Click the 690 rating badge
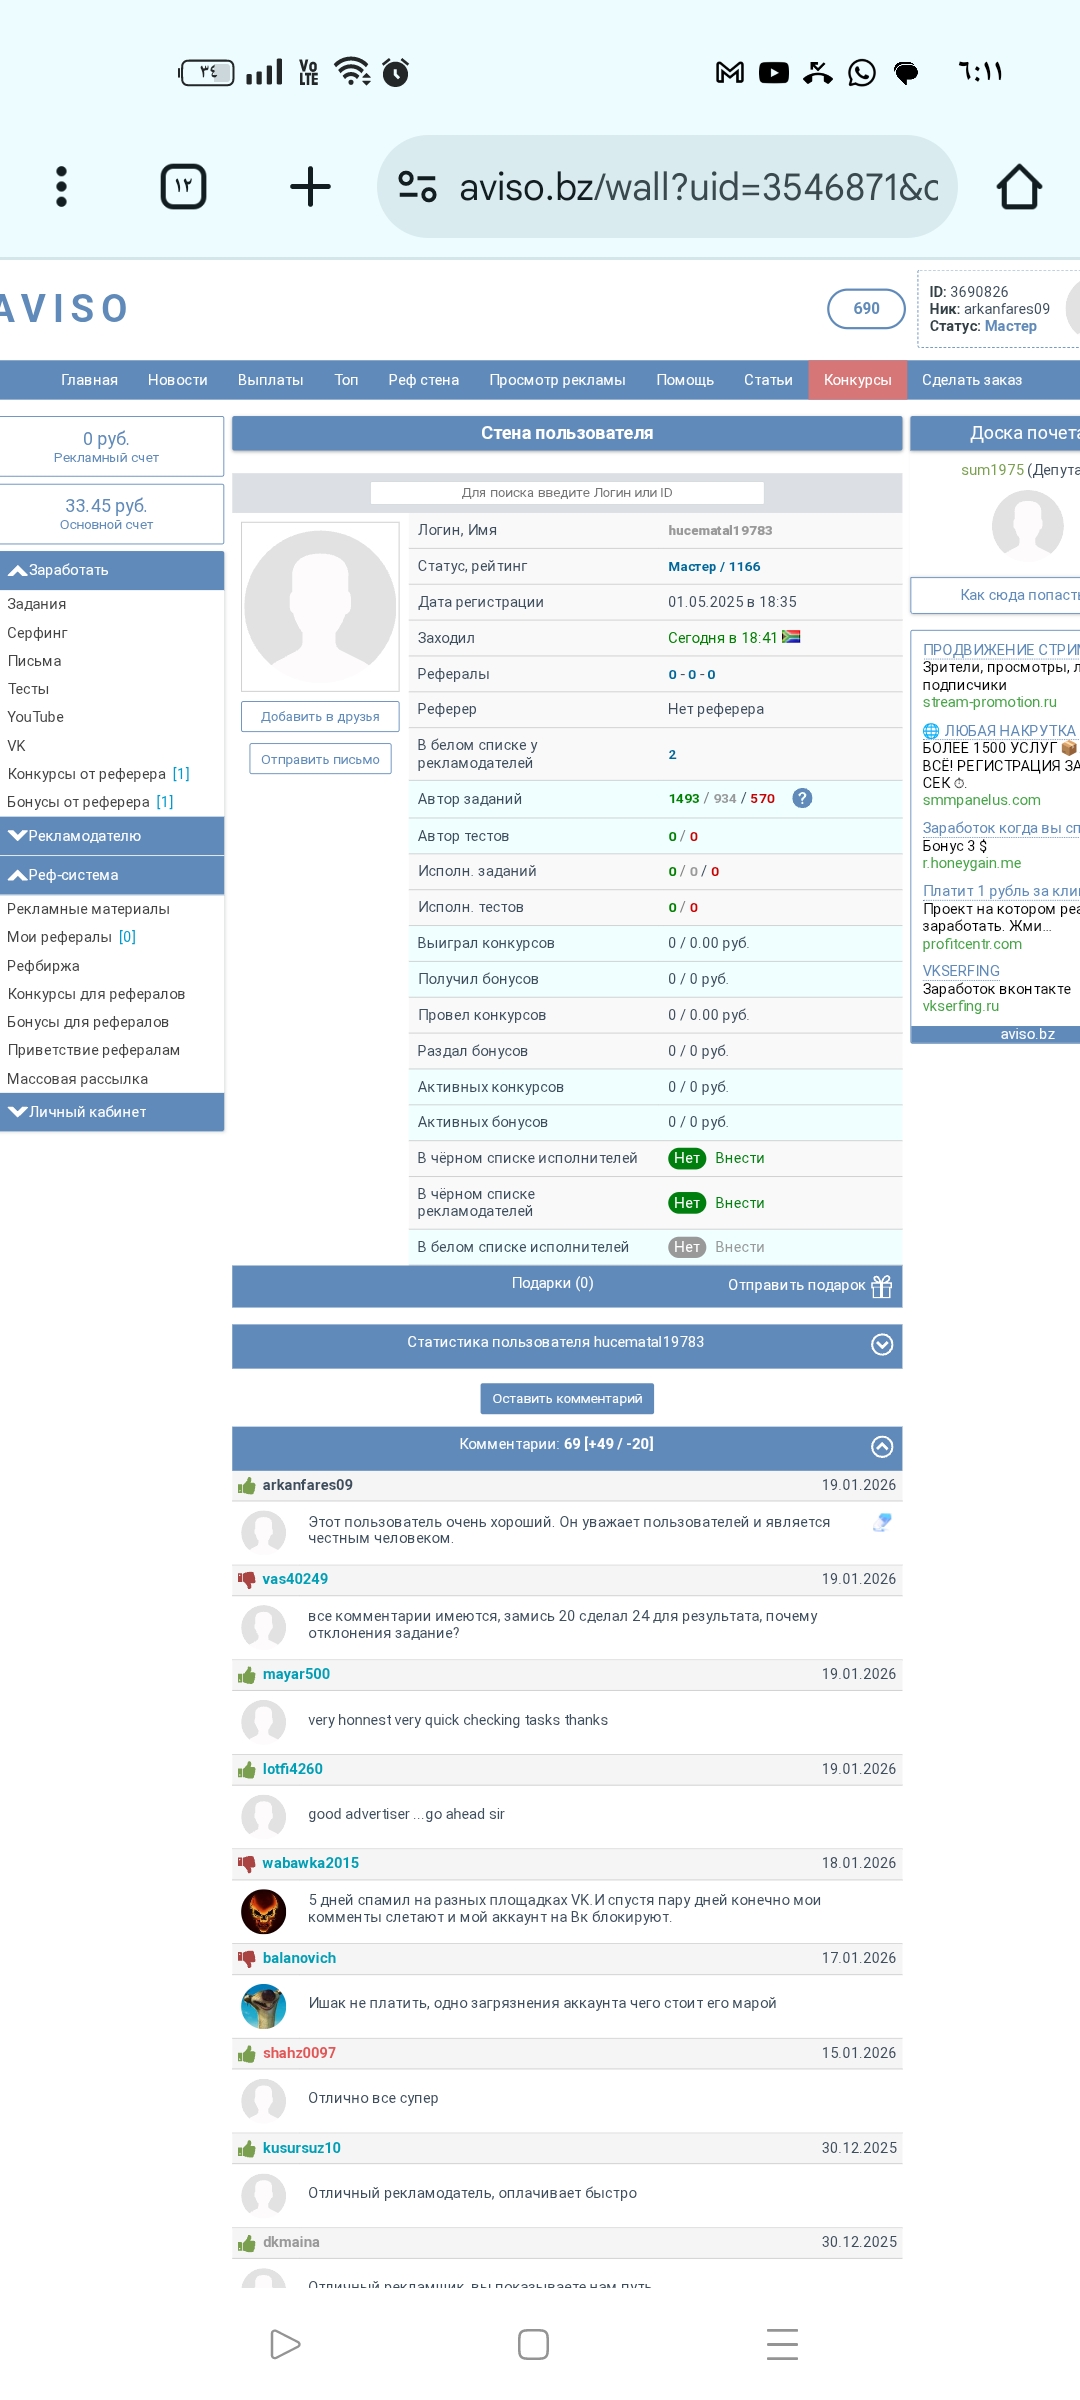The width and height of the screenshot is (1080, 2400). click(x=866, y=308)
